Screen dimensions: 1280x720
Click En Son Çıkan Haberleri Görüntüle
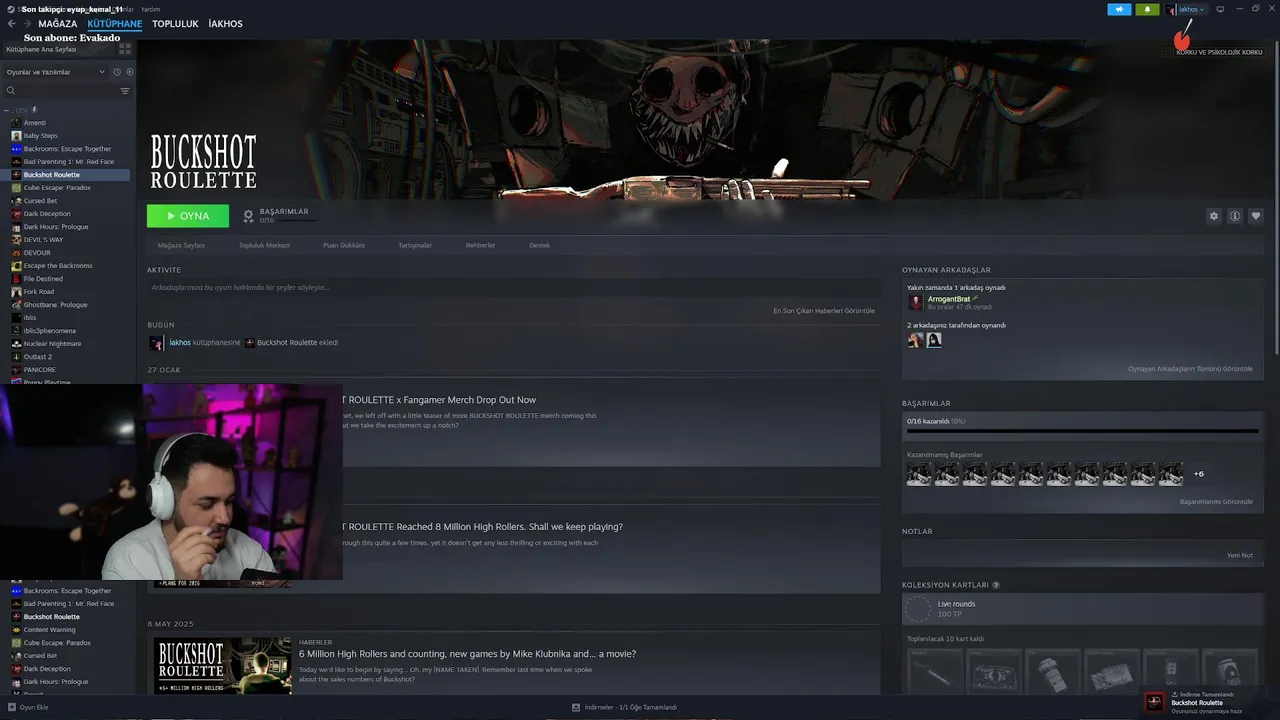824,311
